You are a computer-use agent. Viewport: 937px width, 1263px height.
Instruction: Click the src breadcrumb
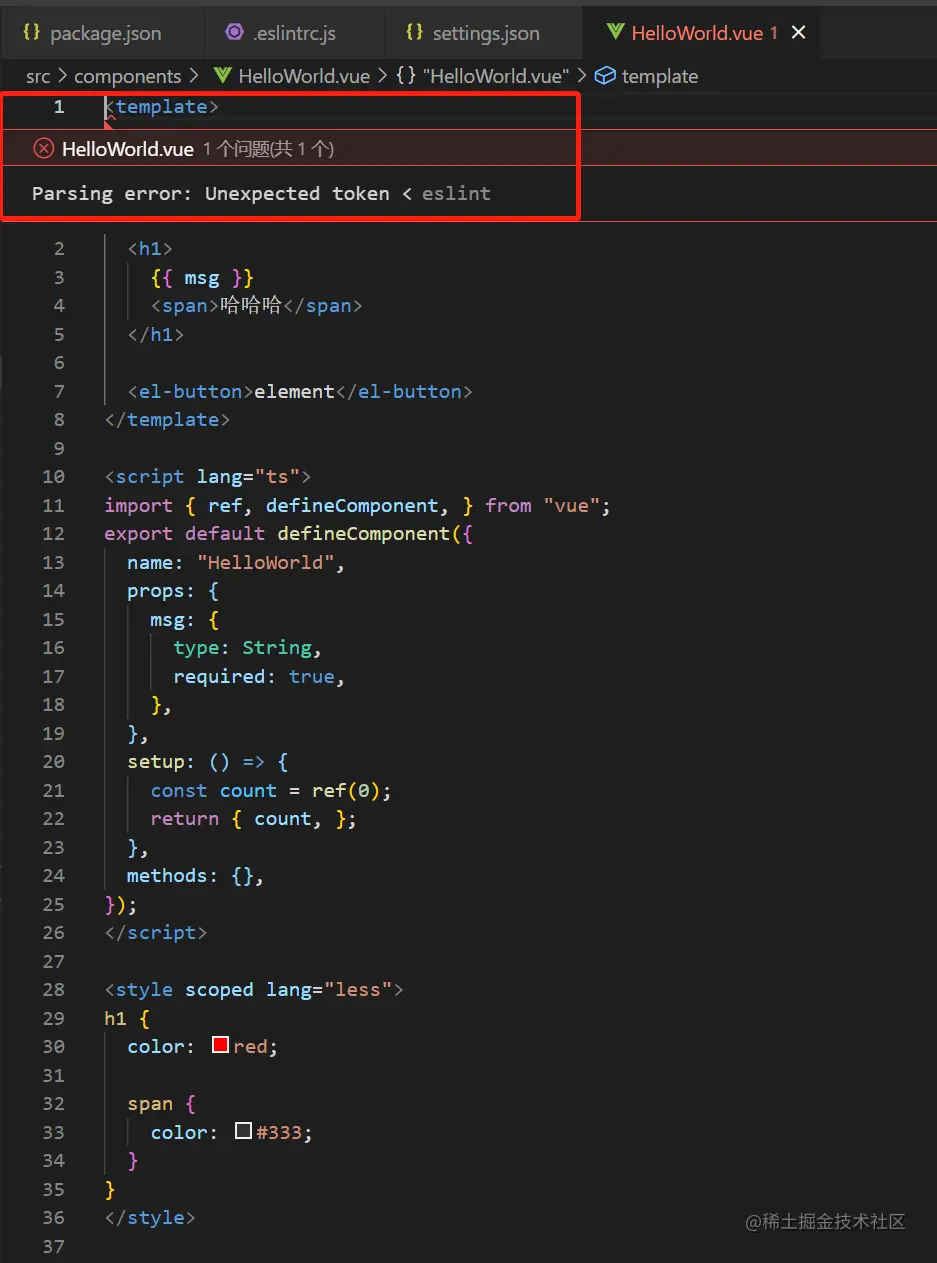point(38,76)
